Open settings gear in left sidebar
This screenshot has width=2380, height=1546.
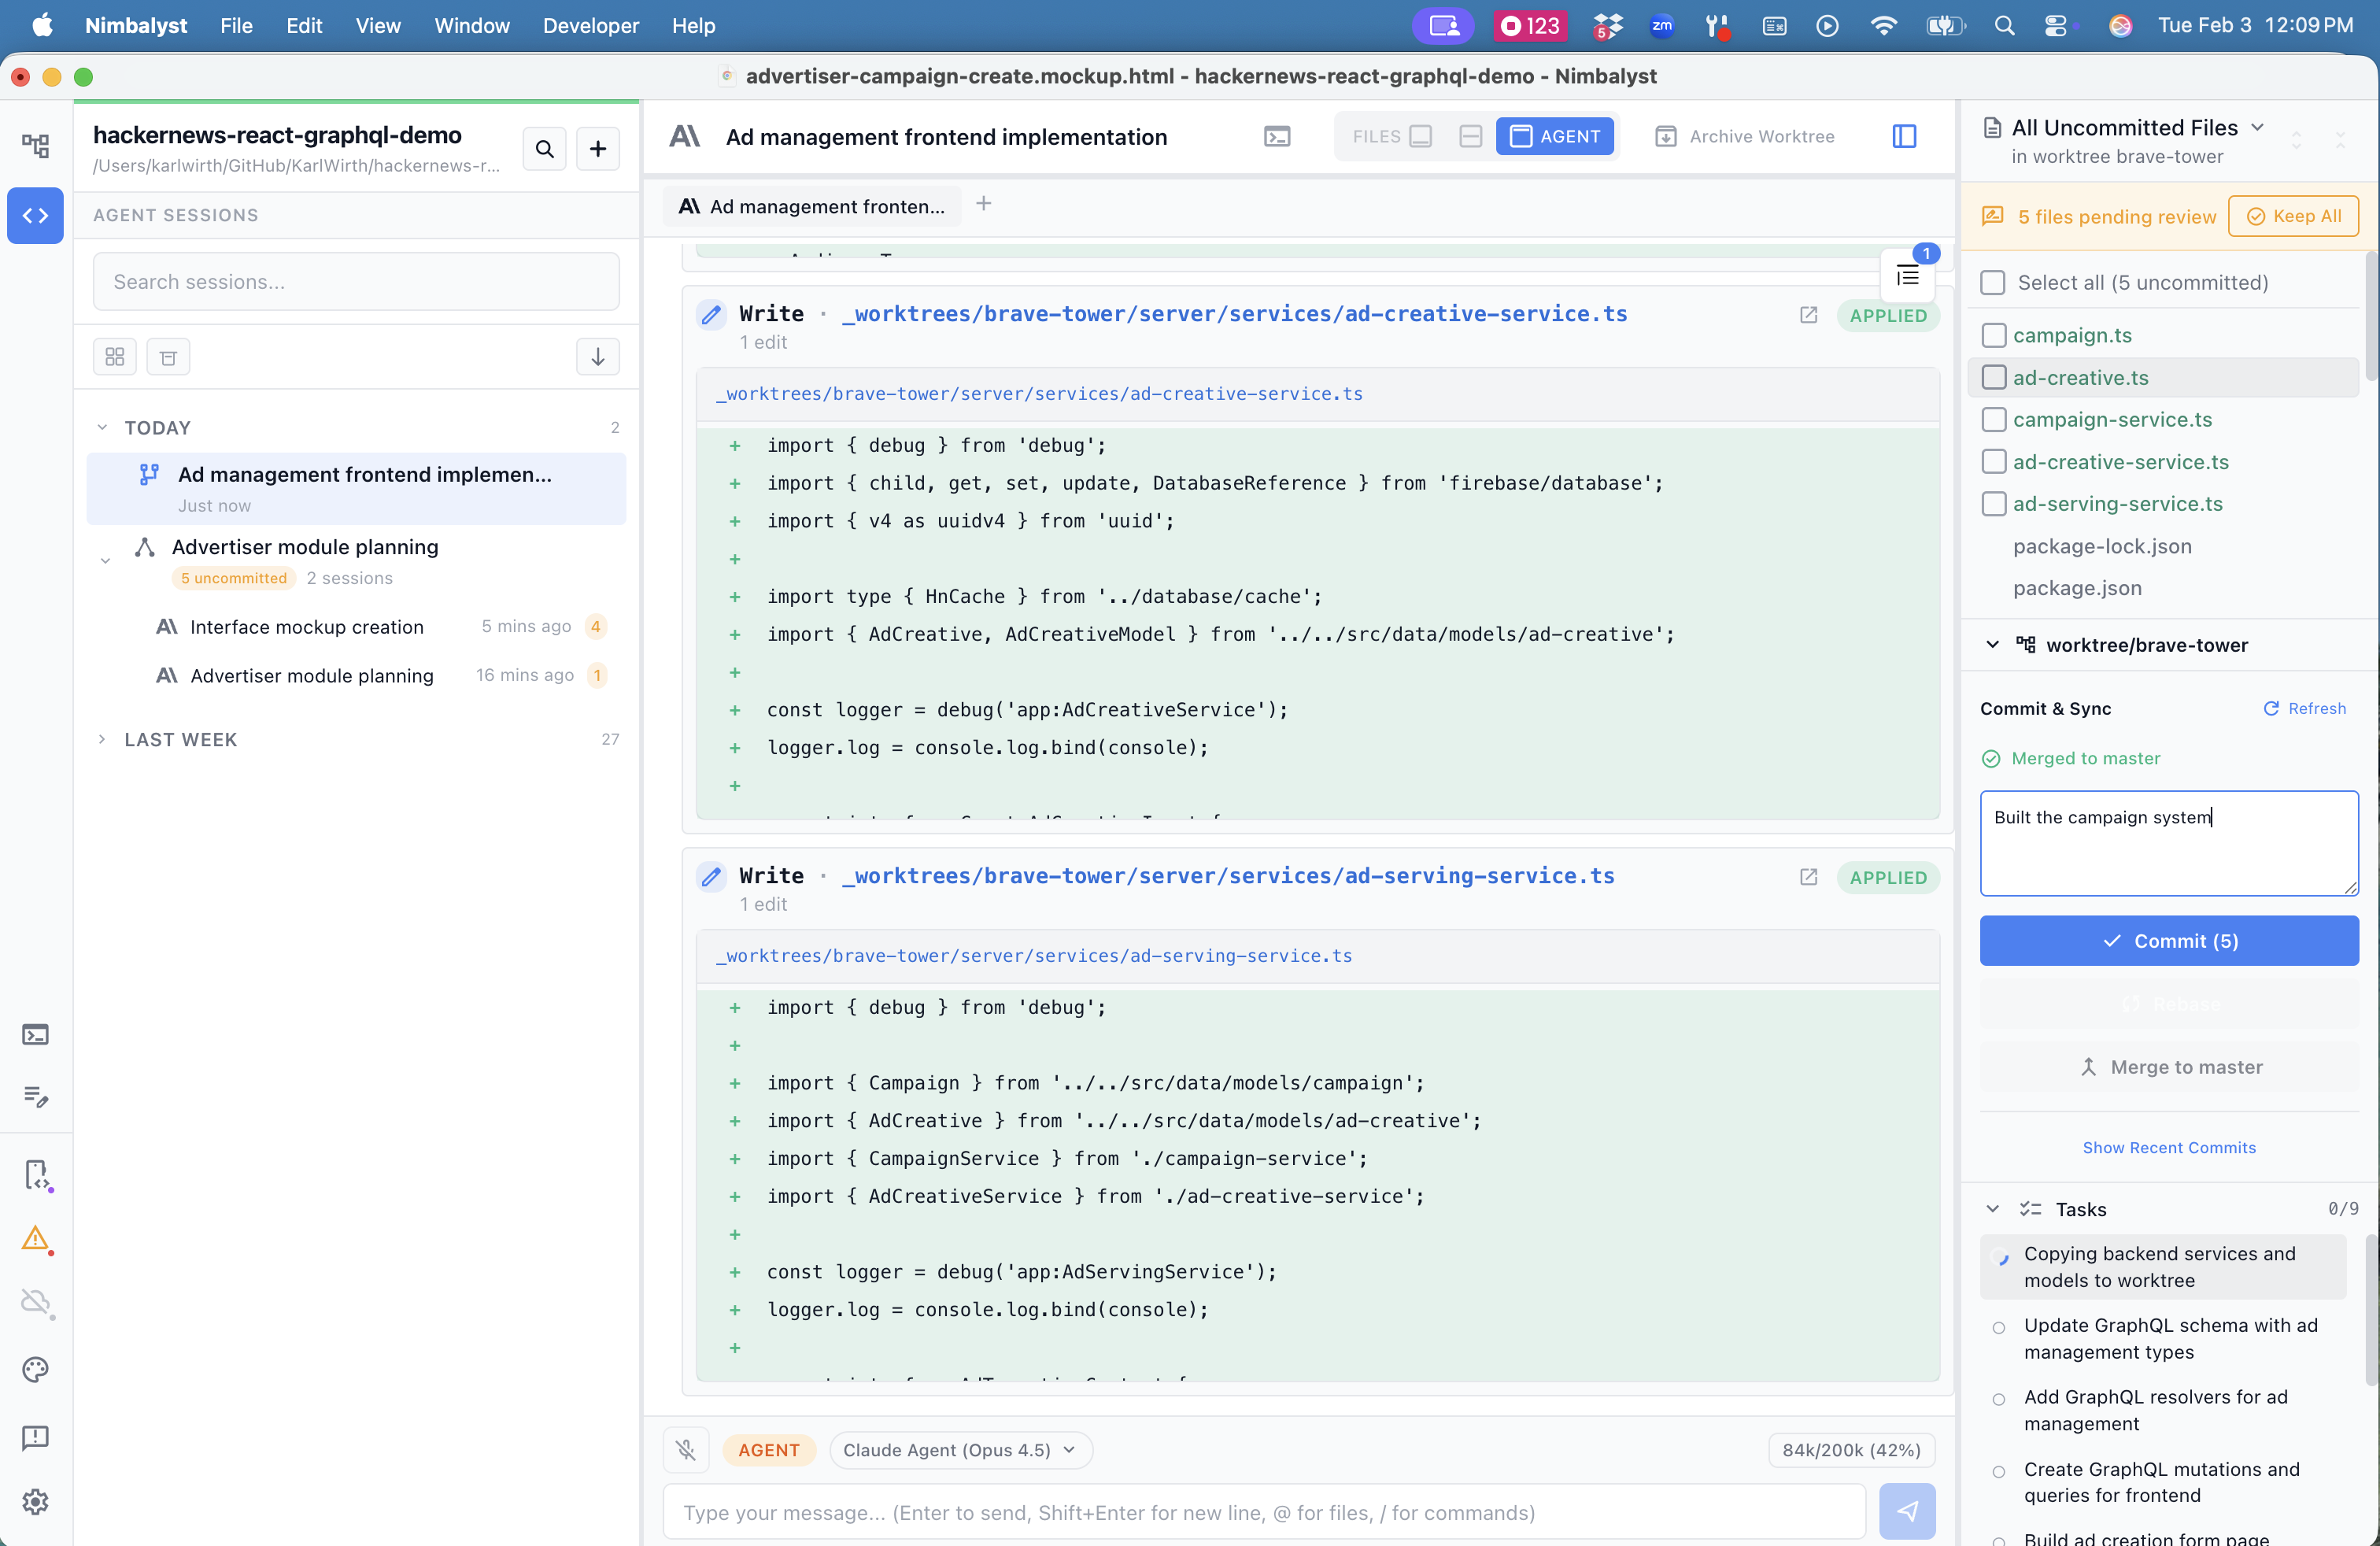pyautogui.click(x=36, y=1501)
